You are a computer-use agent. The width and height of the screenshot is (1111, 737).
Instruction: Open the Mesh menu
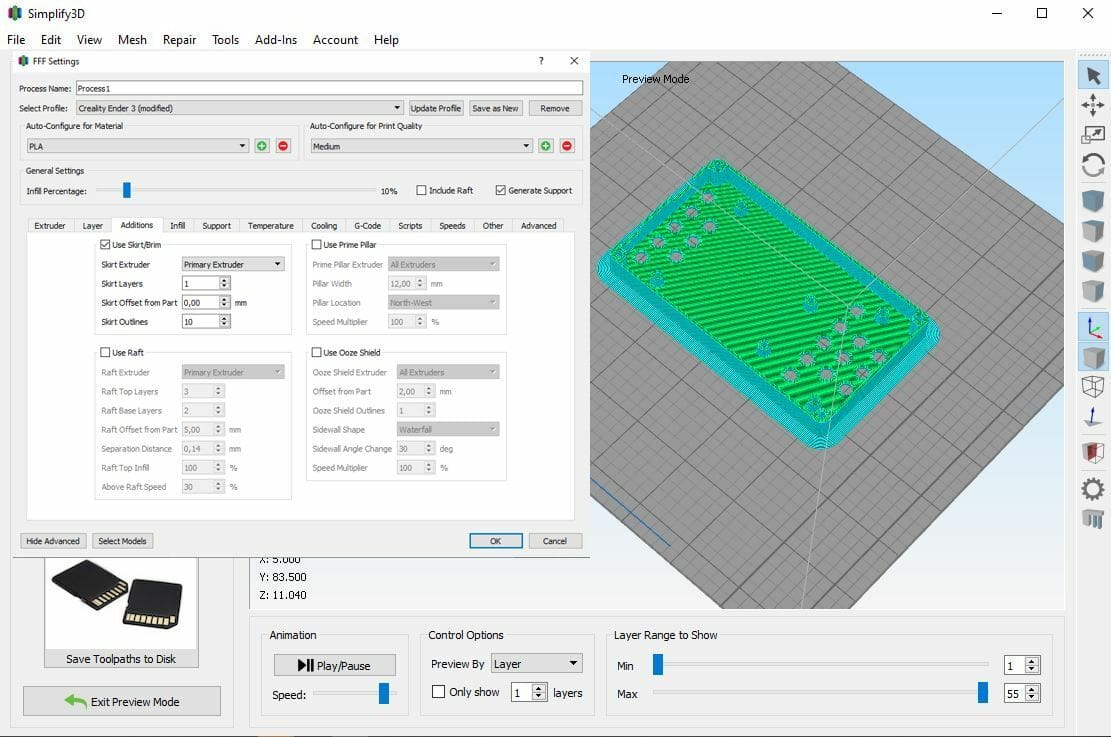point(132,40)
